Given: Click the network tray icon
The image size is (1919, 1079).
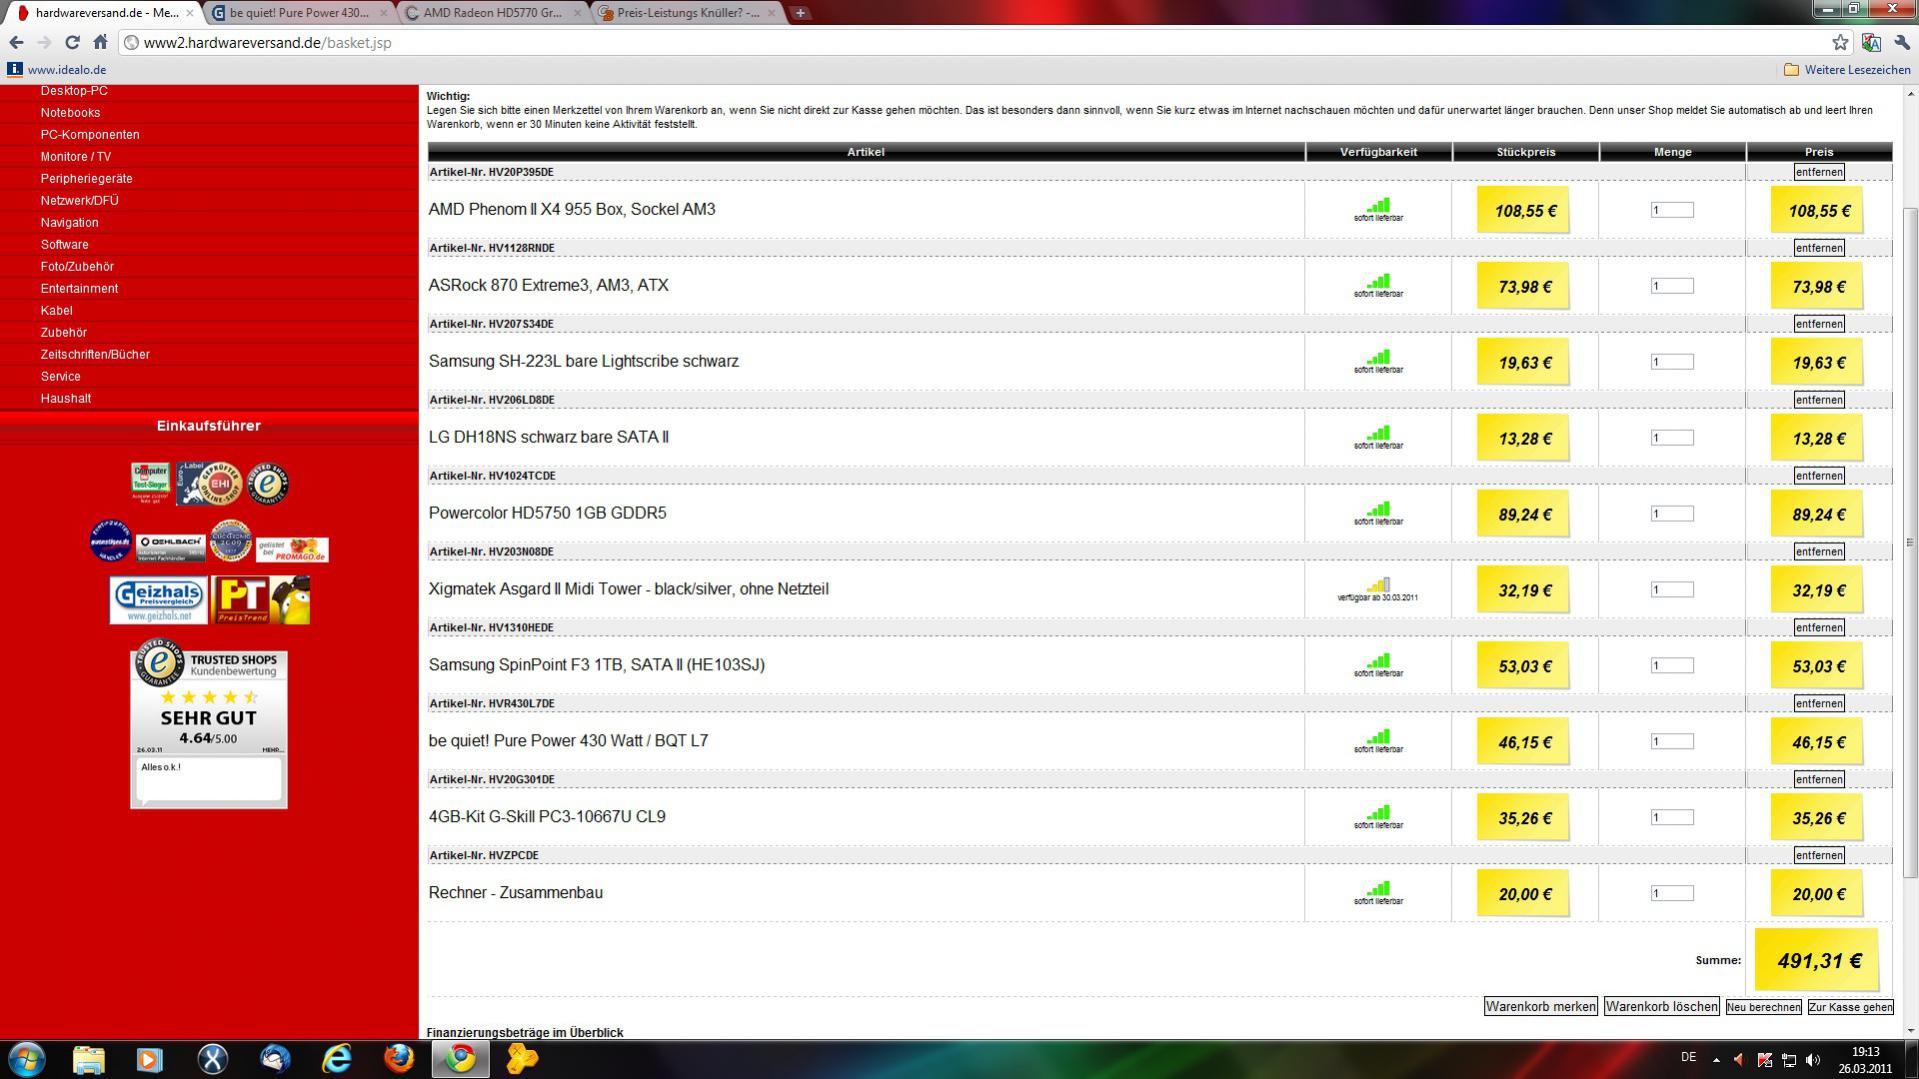Looking at the screenshot, I should (1789, 1060).
